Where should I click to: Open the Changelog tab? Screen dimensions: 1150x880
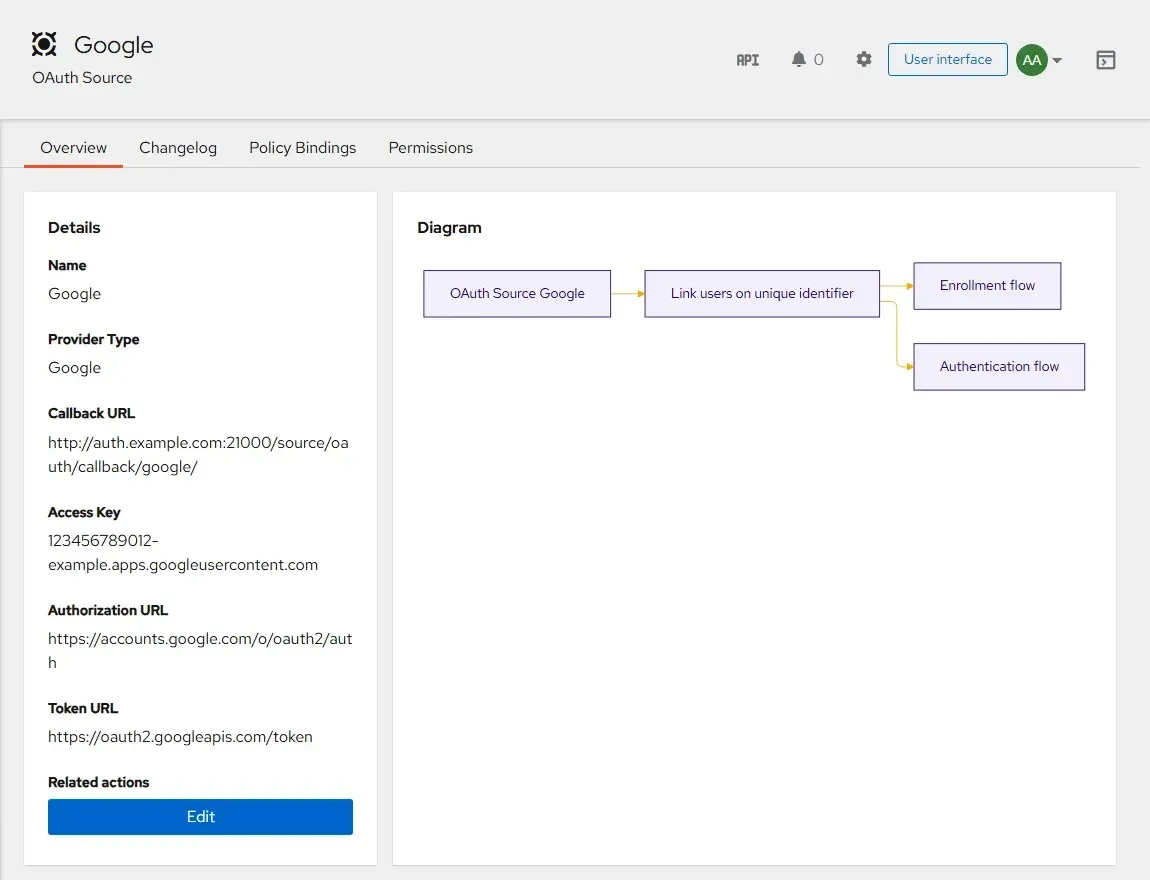point(178,147)
